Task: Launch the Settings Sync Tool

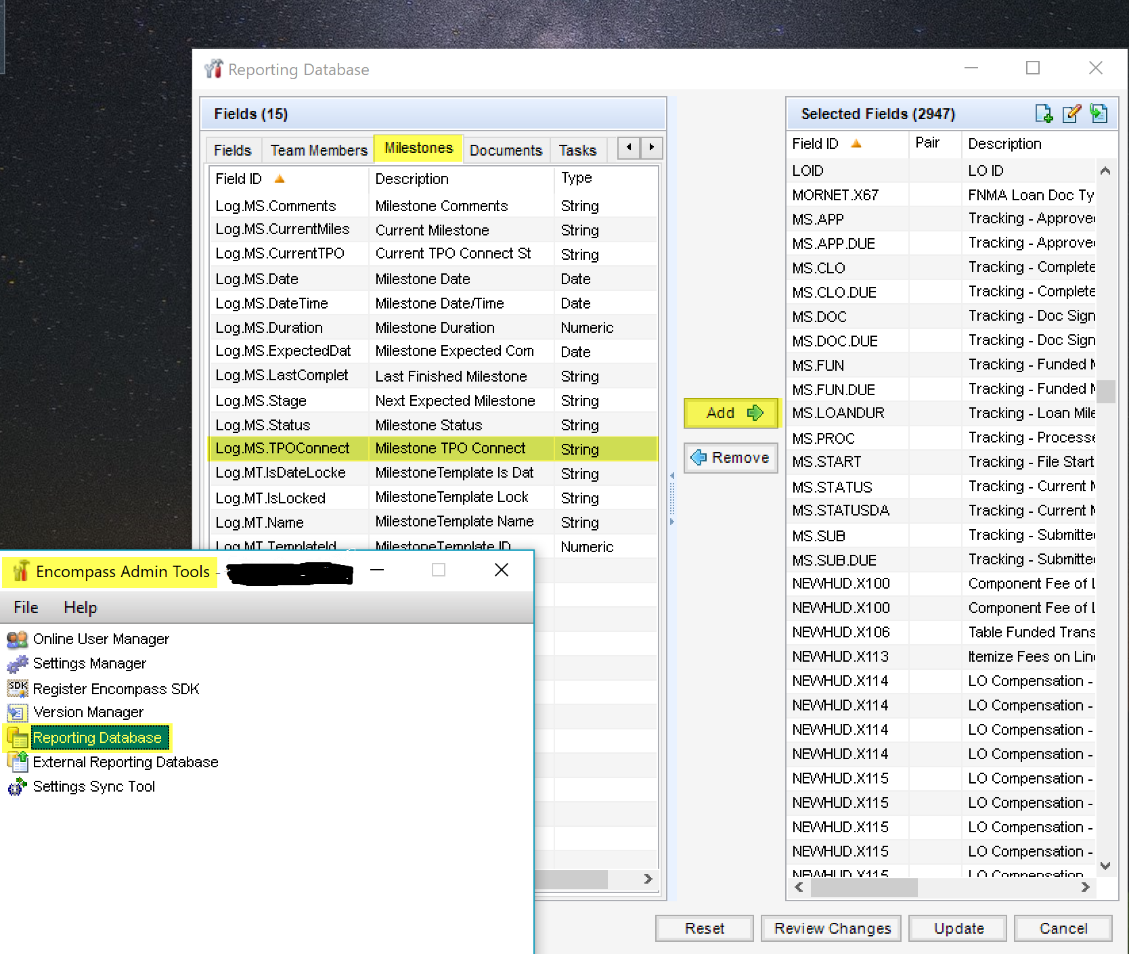Action: (x=94, y=787)
